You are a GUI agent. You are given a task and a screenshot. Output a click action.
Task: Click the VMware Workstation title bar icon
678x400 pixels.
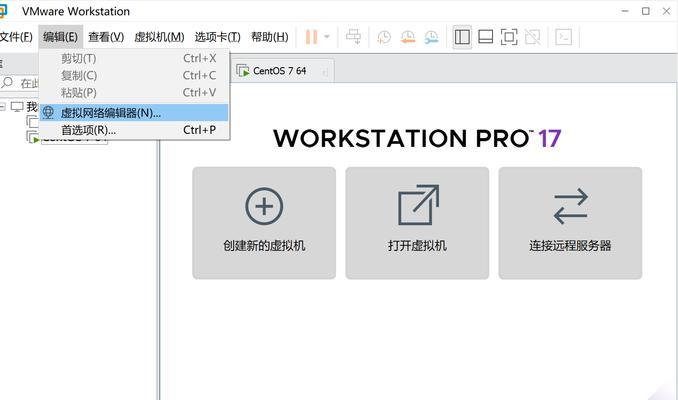point(3,11)
